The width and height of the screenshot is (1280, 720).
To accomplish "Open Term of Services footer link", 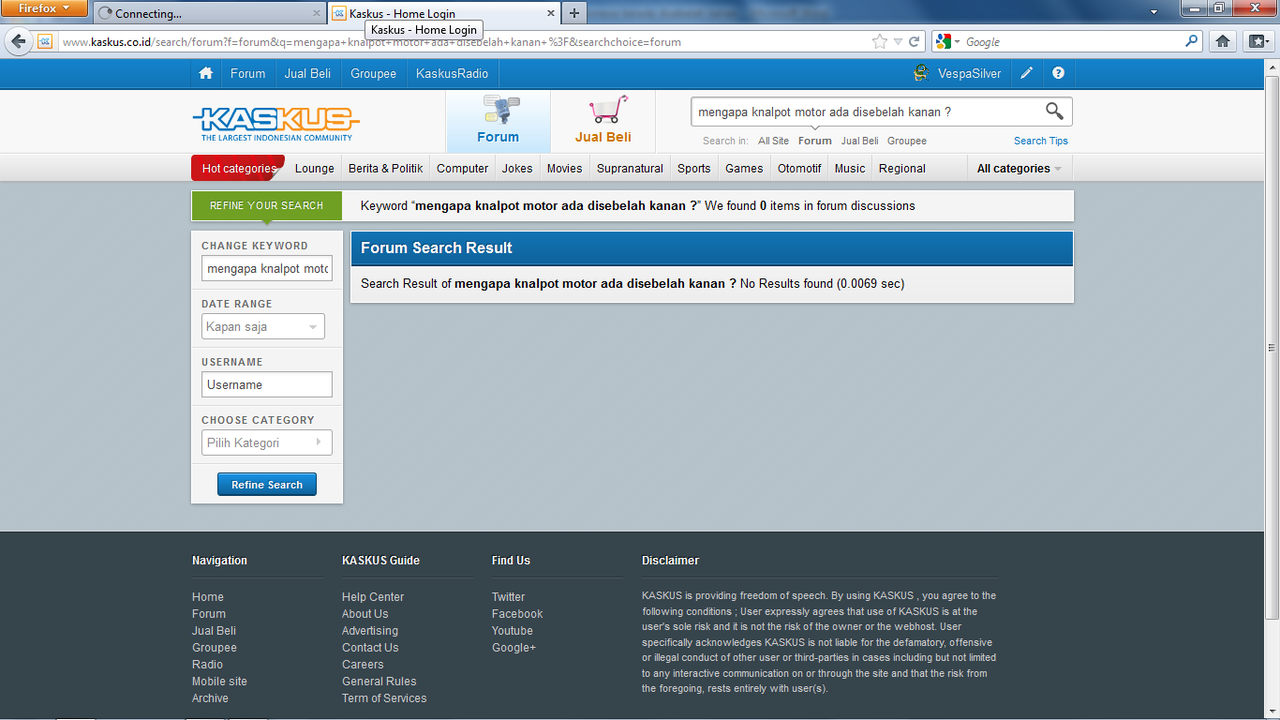I will click(384, 698).
